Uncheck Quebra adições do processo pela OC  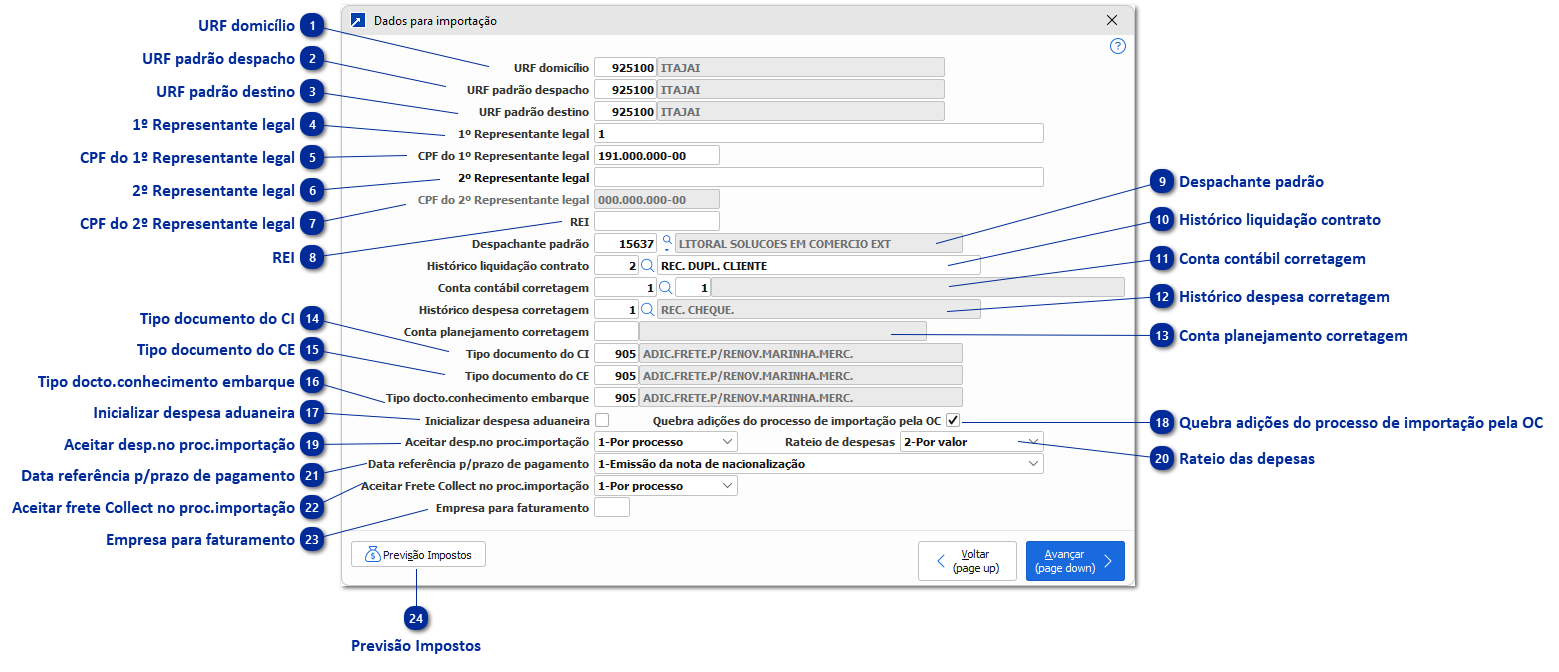952,420
